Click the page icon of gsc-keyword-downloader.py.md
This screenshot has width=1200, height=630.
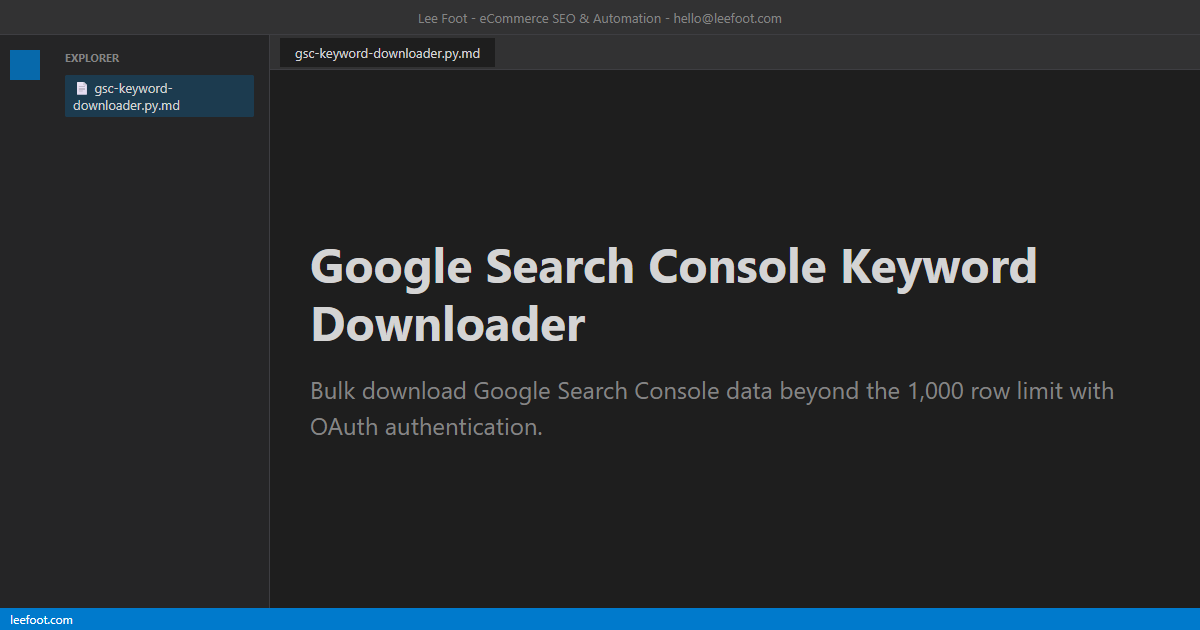pyautogui.click(x=80, y=88)
